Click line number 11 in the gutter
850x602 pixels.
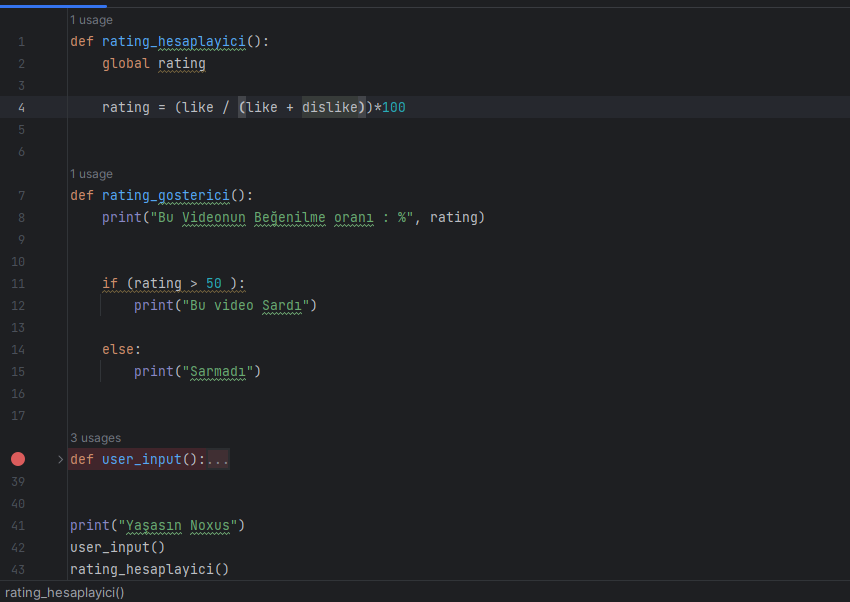pos(18,284)
